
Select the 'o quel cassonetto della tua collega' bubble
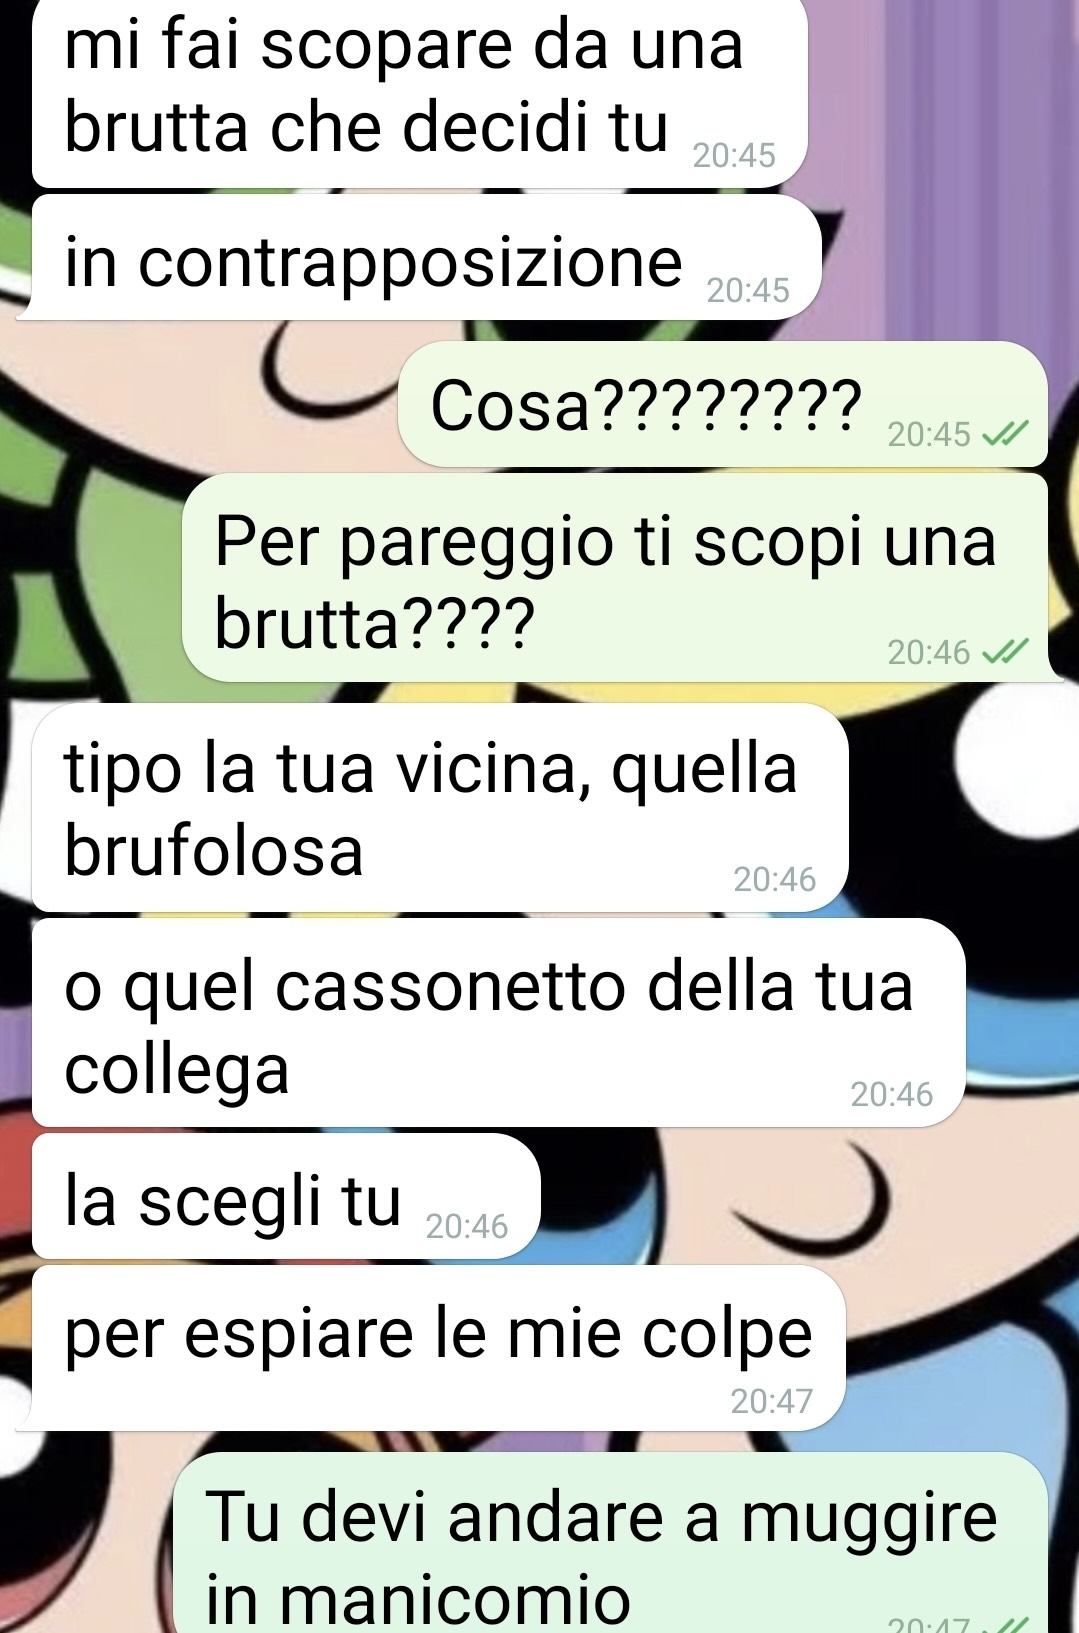[498, 1022]
